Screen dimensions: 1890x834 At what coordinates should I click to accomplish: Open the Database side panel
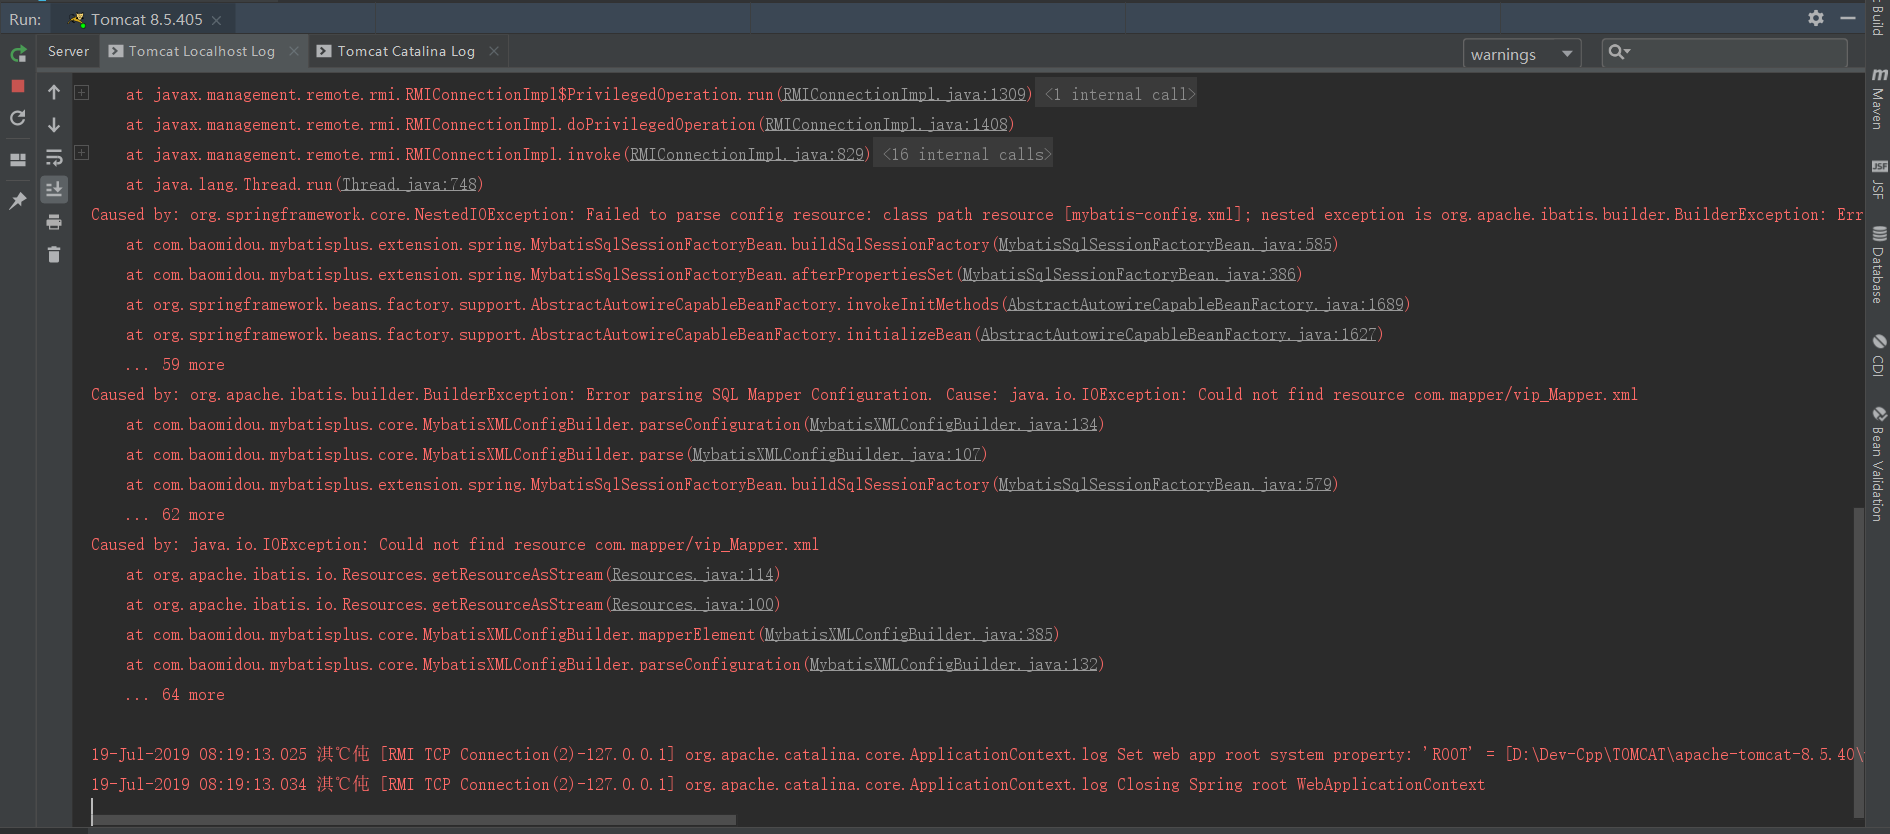[1878, 265]
